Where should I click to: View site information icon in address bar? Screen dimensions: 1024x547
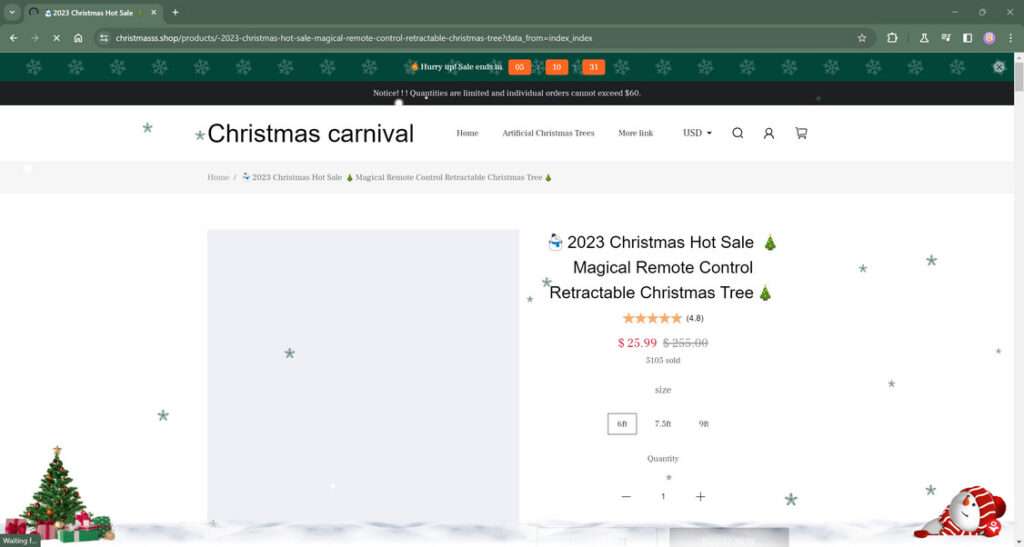coord(103,38)
